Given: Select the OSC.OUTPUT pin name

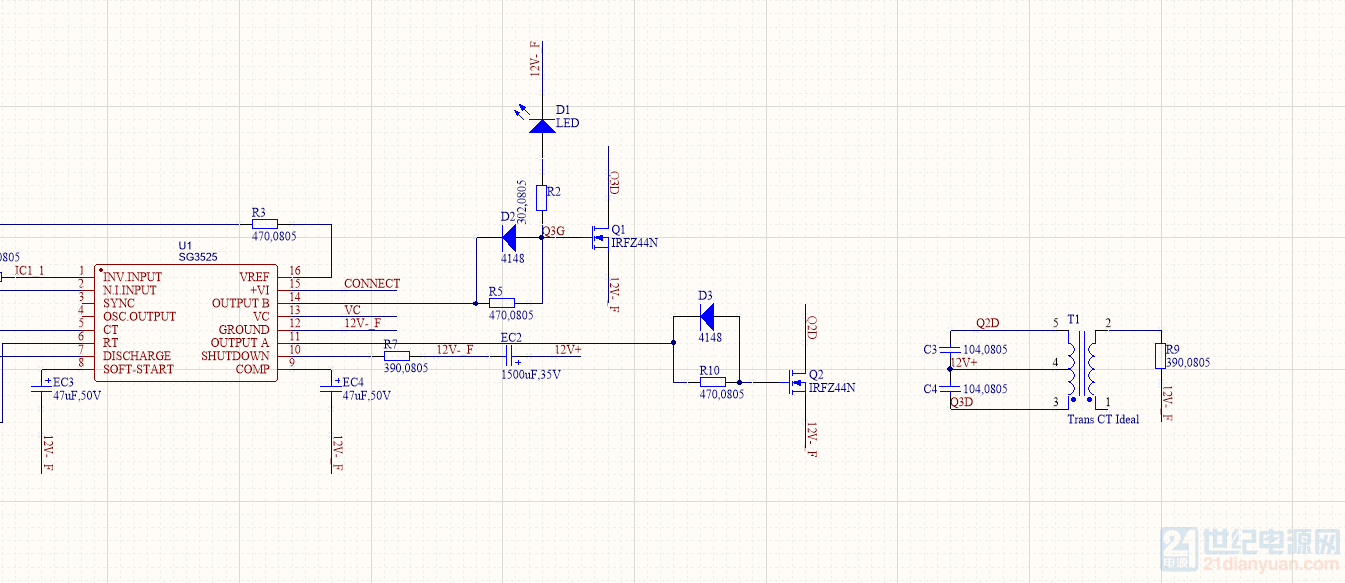Looking at the screenshot, I should [x=139, y=316].
